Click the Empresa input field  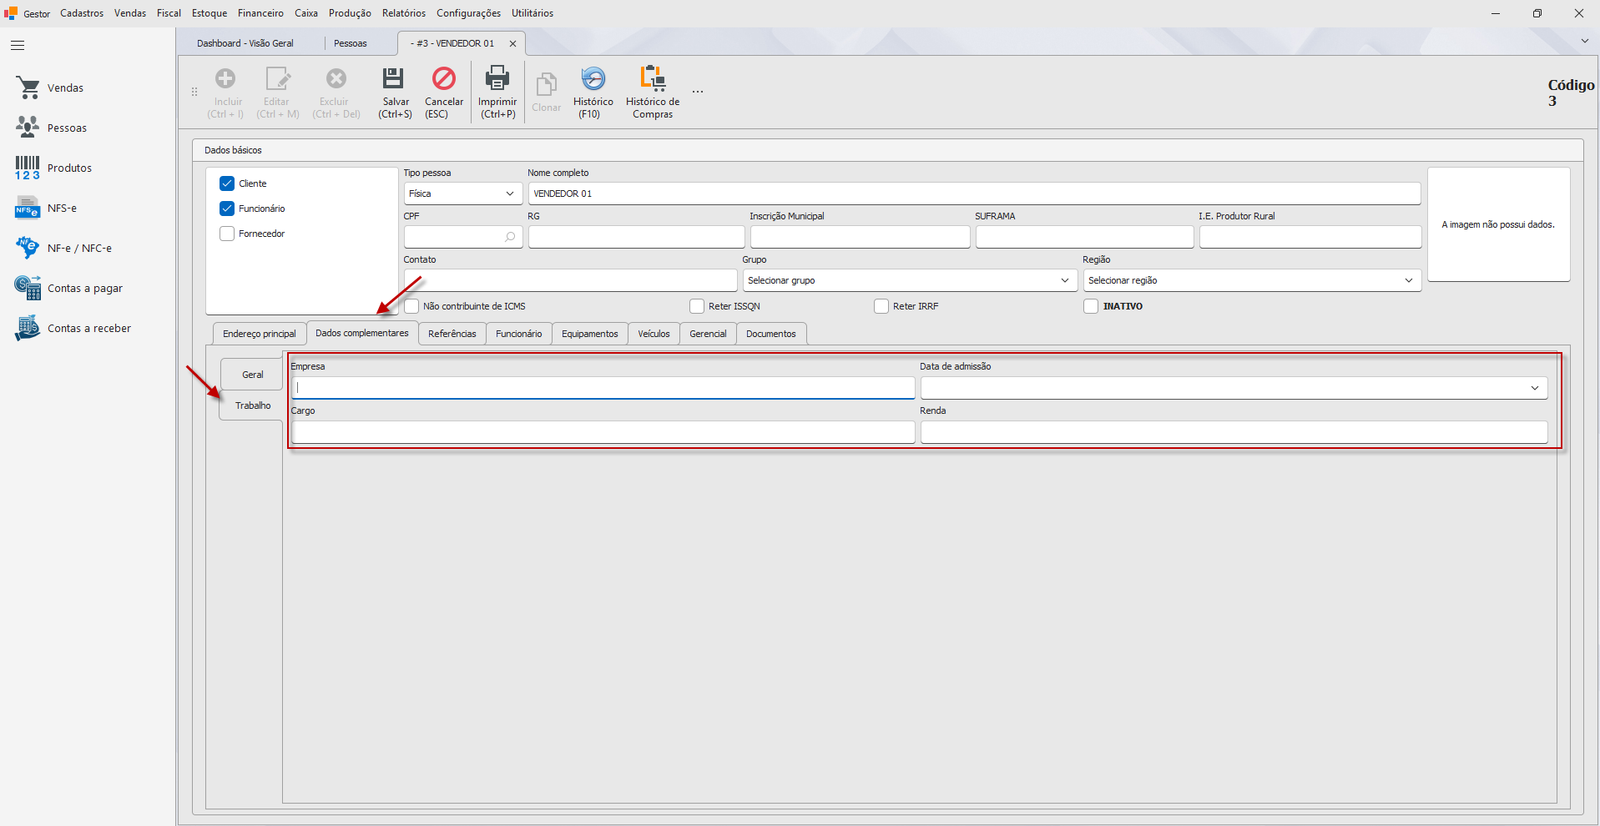603,388
